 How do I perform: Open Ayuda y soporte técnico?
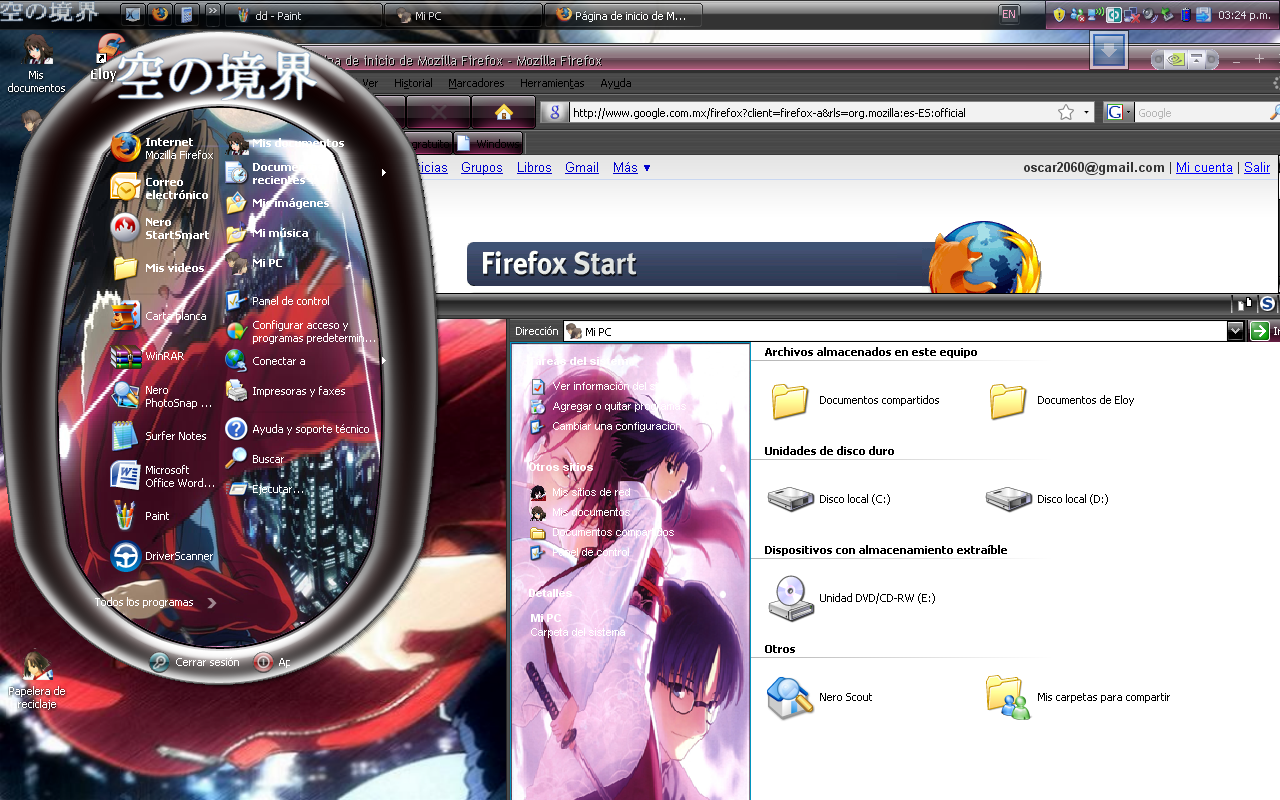(x=297, y=429)
